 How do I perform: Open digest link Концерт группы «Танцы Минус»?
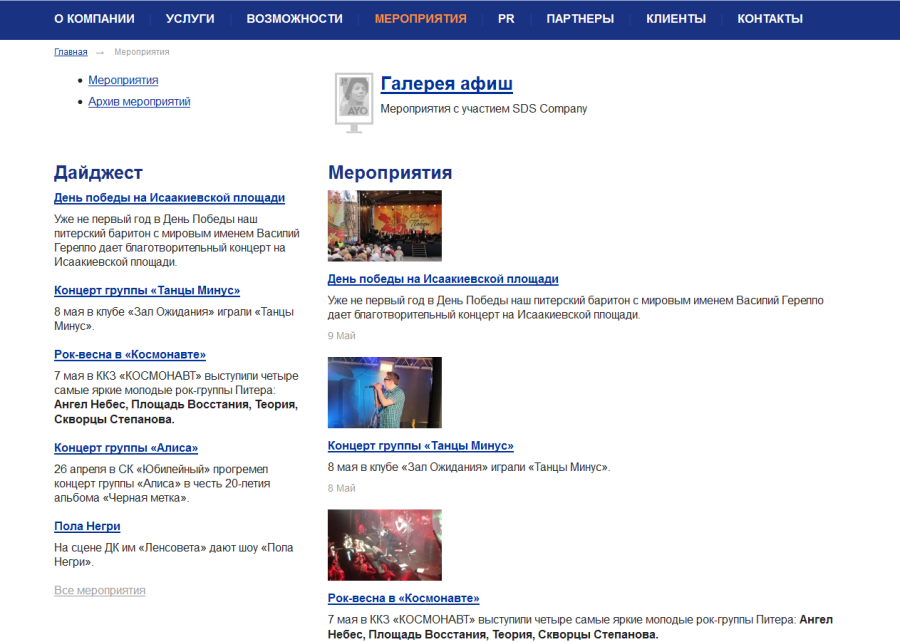(x=147, y=290)
